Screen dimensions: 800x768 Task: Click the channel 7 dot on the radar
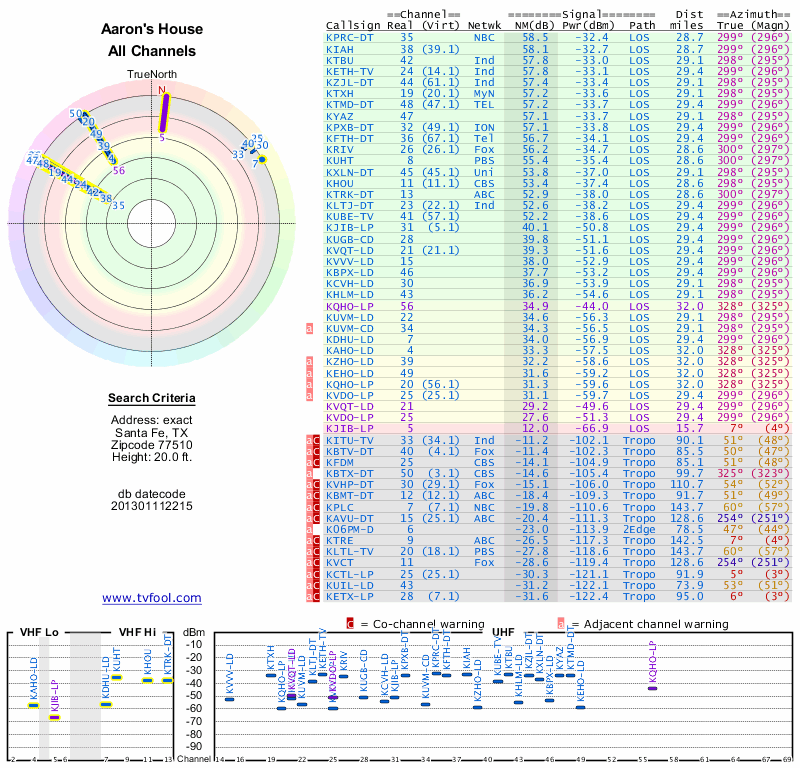tap(262, 160)
